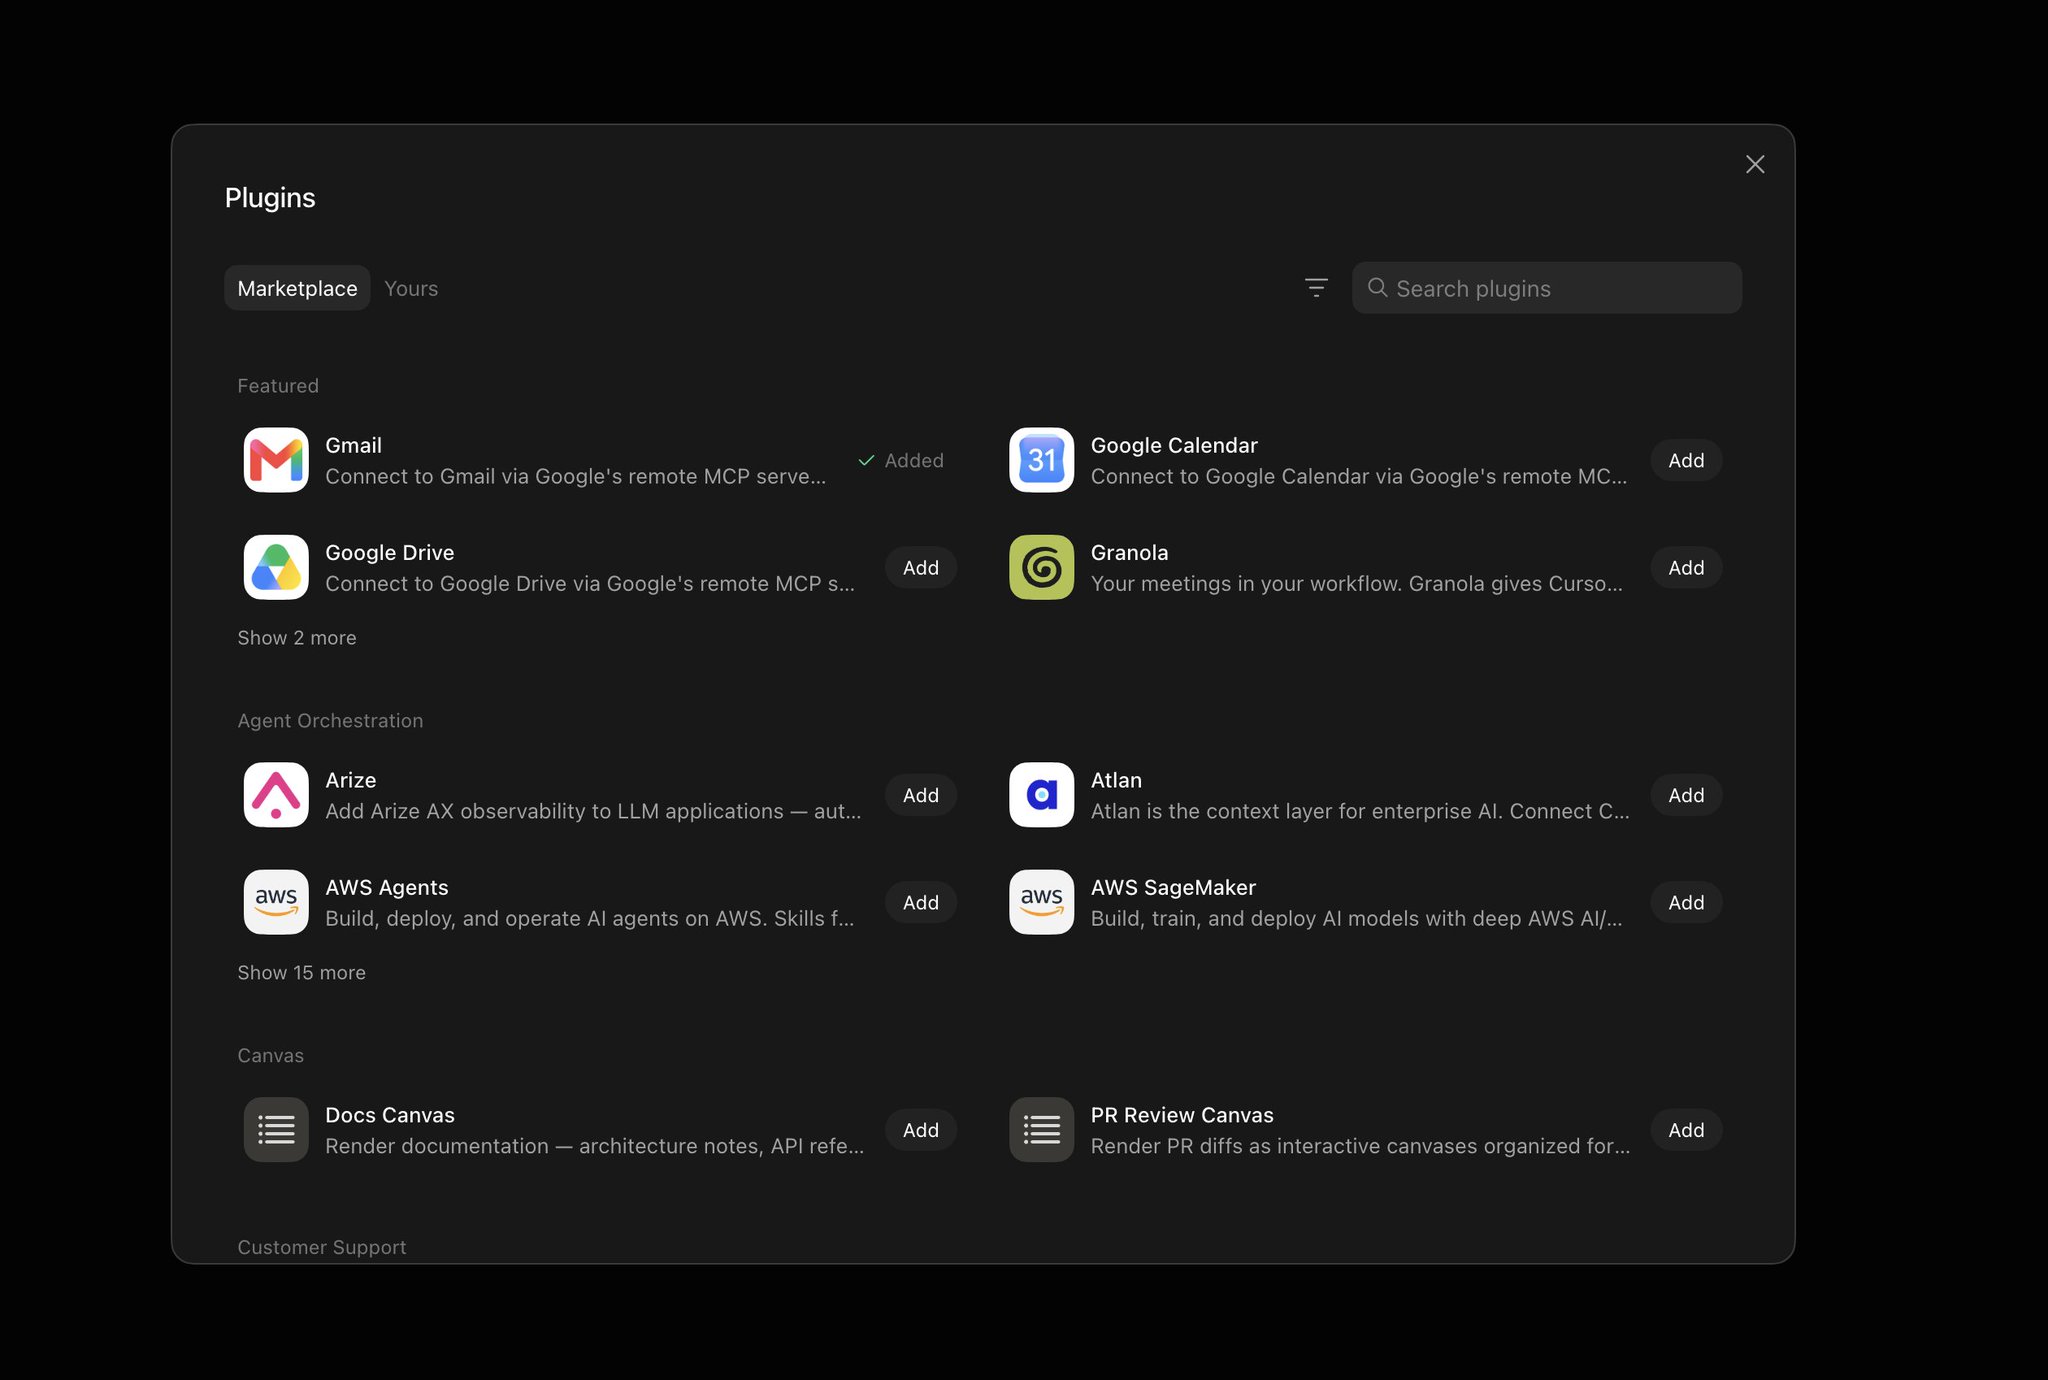
Task: Click the Atlan plugin icon
Action: [1041, 795]
